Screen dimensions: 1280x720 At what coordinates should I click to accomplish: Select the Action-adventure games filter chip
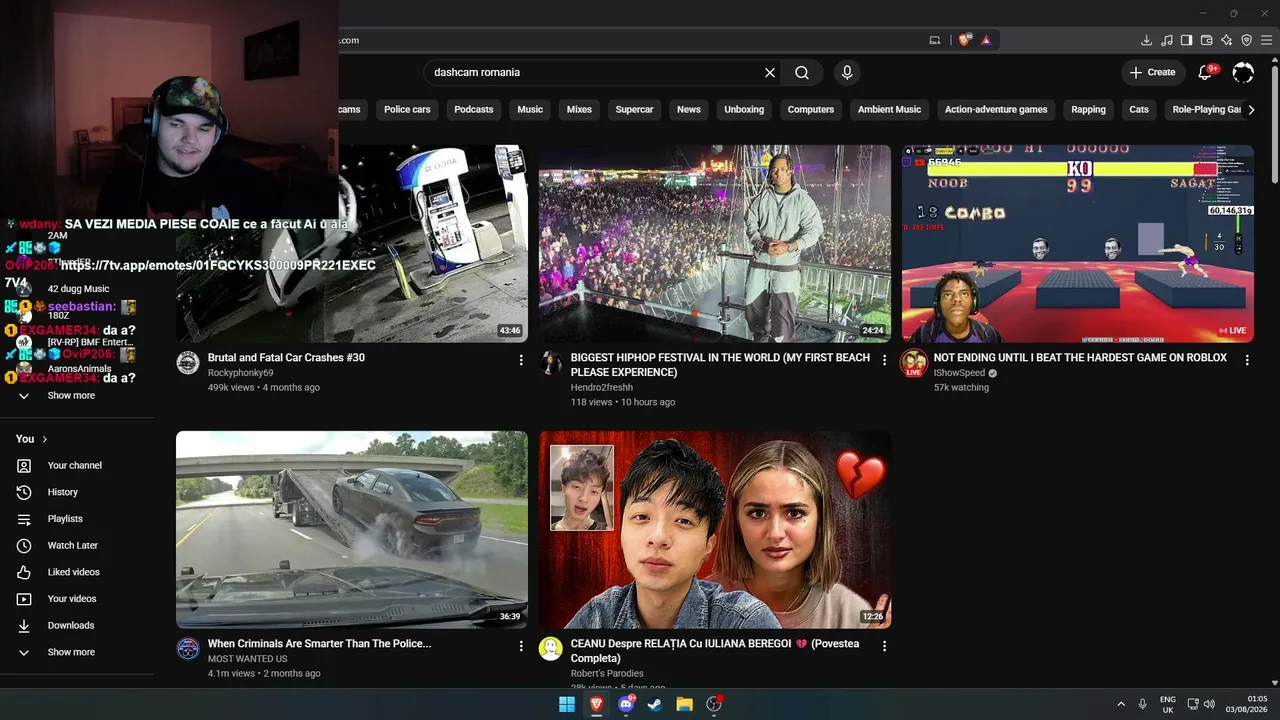coord(996,110)
